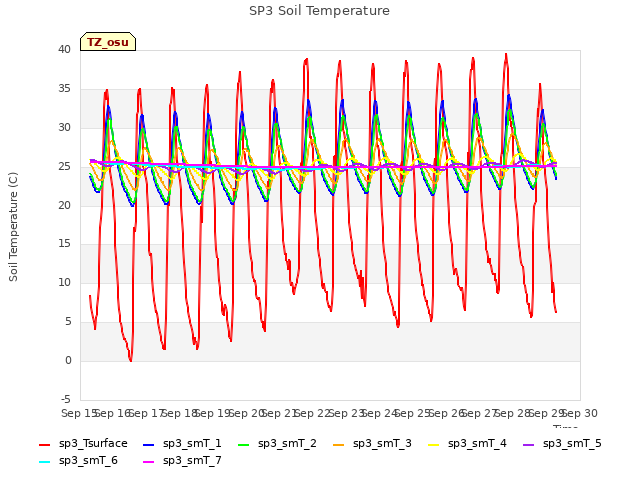Click the 10 y-axis tick label
The image size is (640, 480).
(64, 282)
